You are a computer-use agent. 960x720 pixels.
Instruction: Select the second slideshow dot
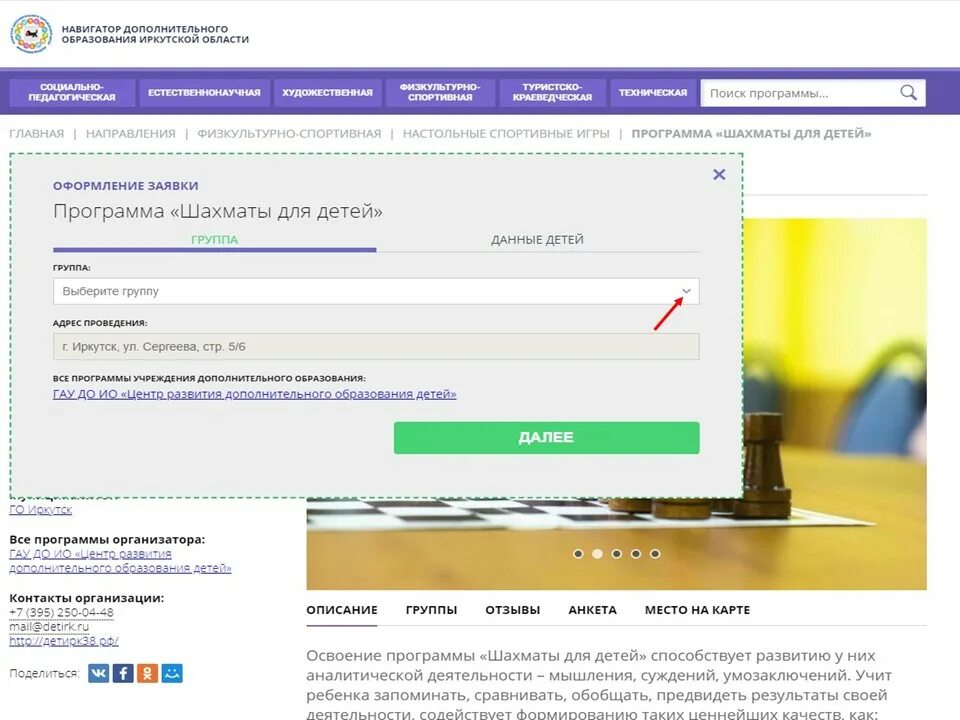click(x=598, y=553)
